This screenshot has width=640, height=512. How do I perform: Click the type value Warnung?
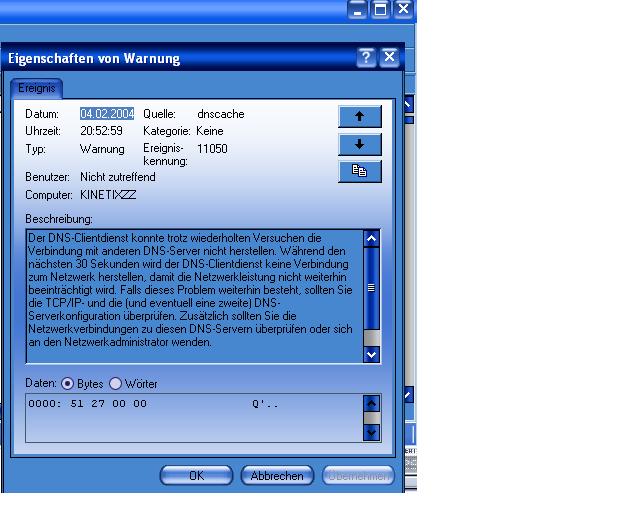[102, 149]
